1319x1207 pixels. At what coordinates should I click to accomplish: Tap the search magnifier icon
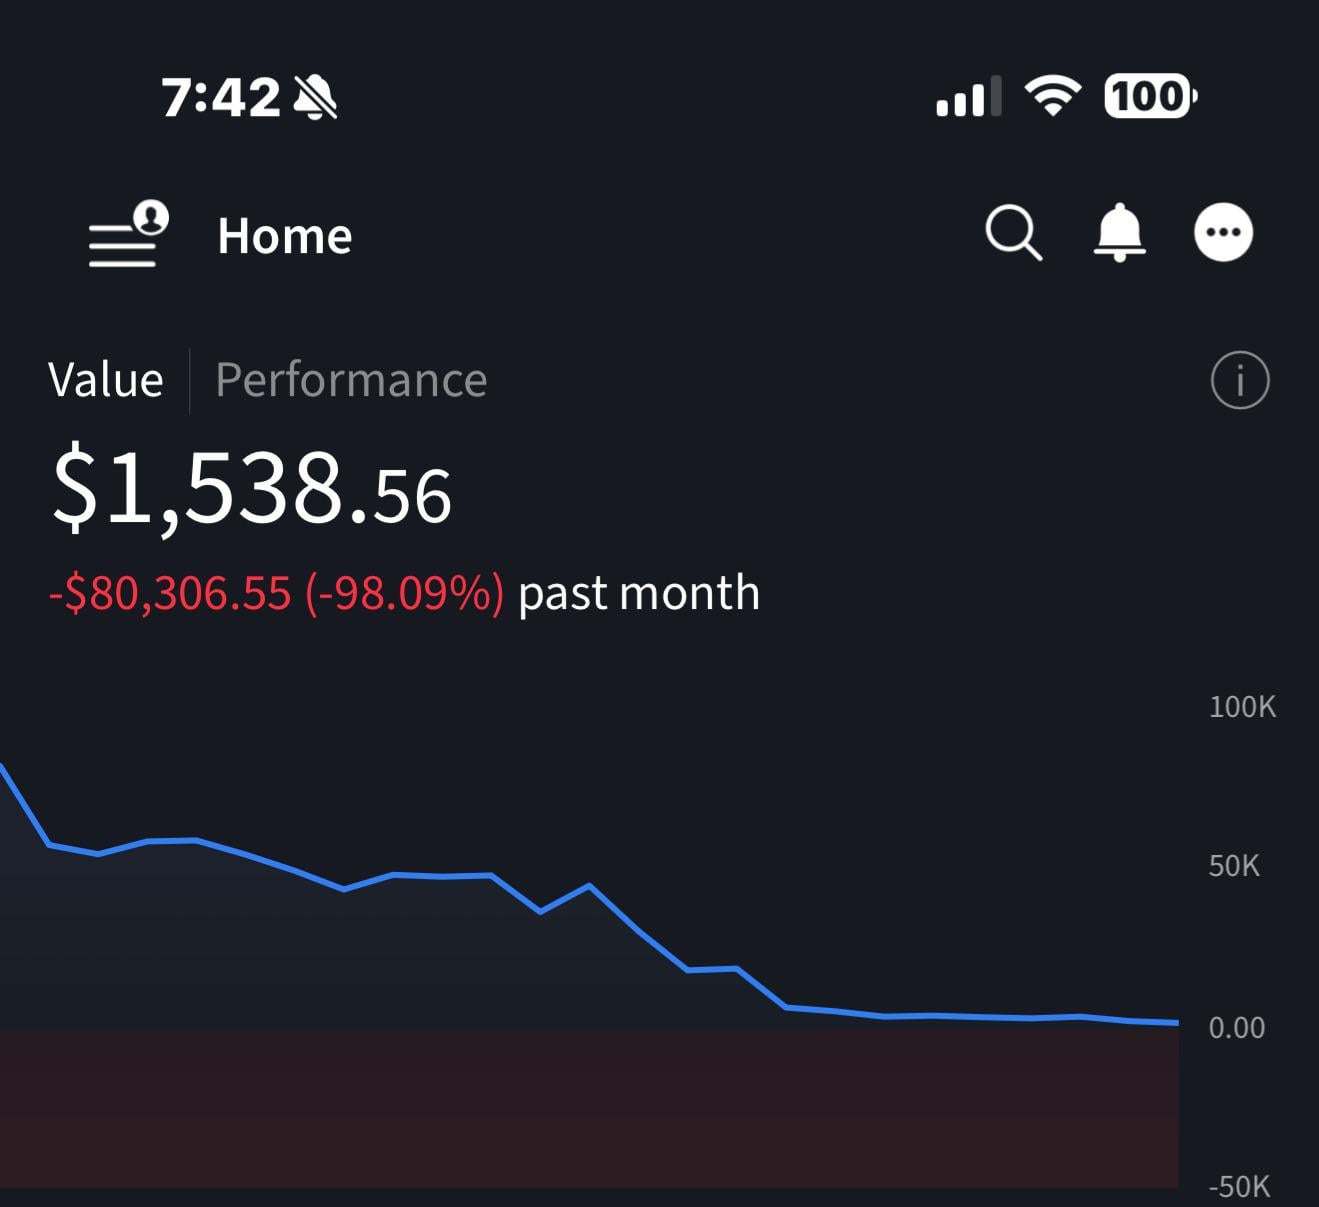[1013, 234]
